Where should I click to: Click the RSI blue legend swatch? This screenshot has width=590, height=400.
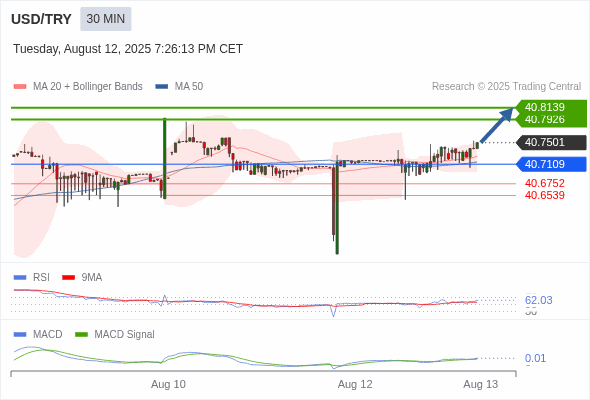click(20, 278)
